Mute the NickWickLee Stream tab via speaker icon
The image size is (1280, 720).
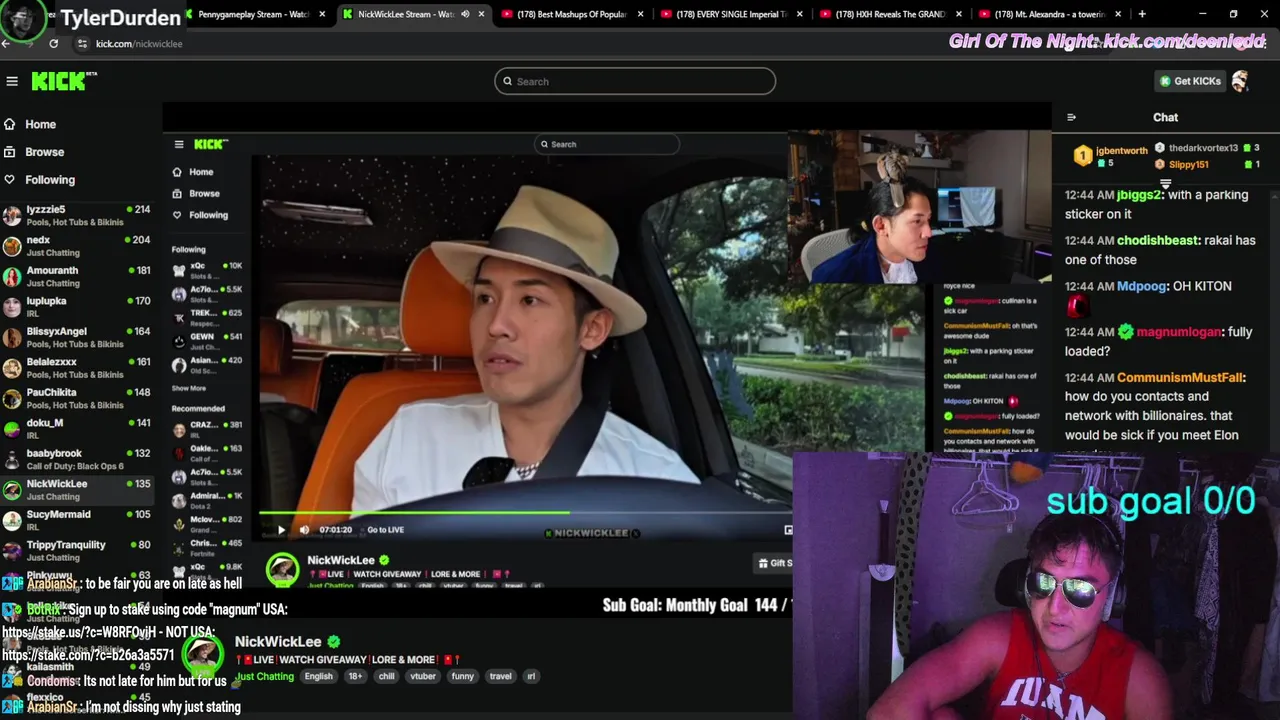pos(465,14)
